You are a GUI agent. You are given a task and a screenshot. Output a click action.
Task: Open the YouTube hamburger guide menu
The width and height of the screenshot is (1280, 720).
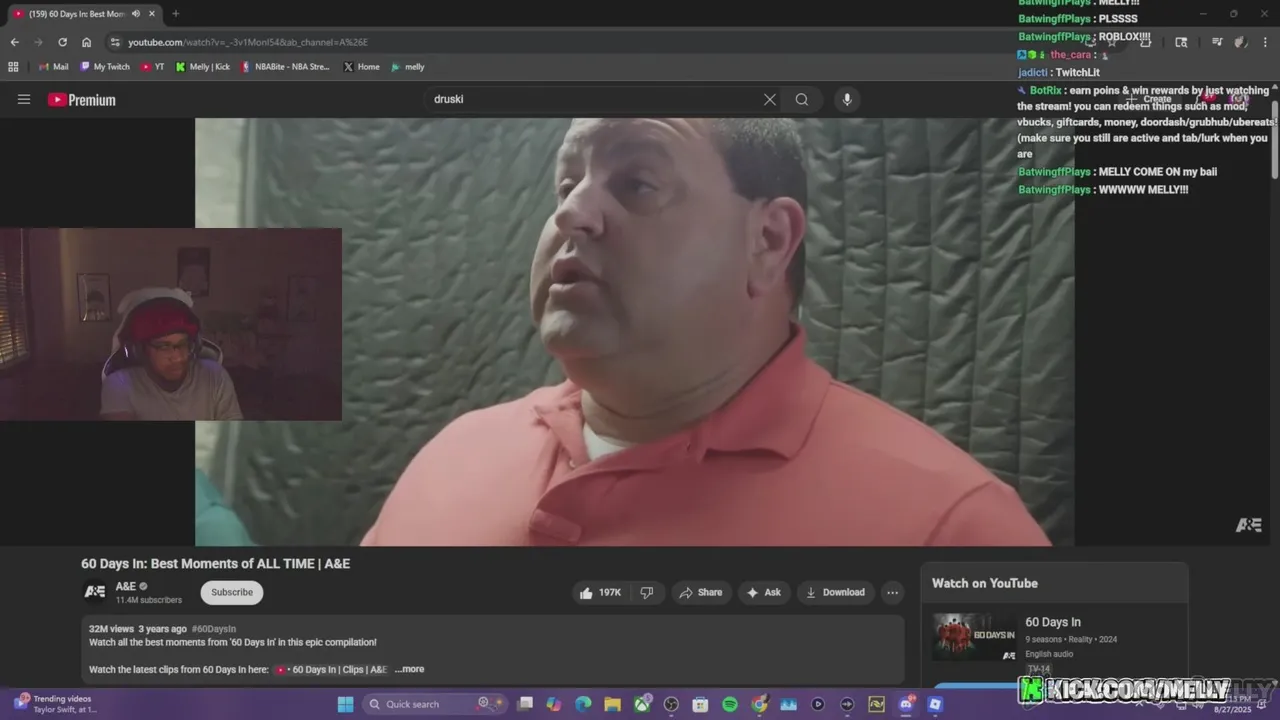(24, 99)
